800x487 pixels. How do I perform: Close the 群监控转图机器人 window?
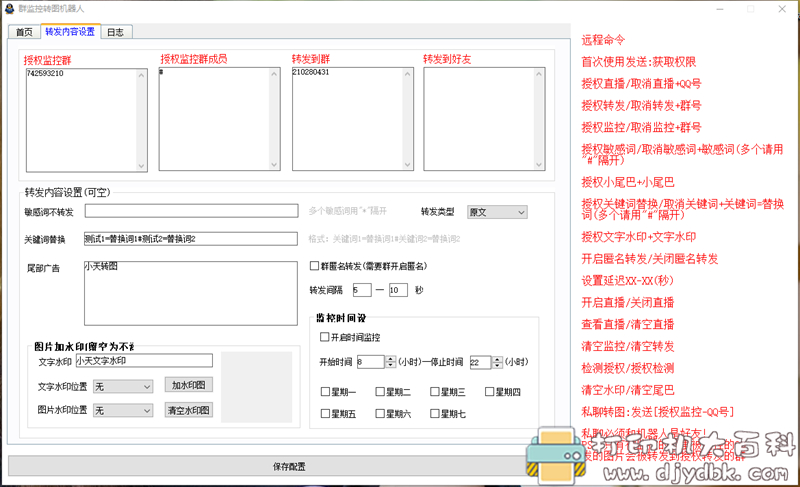782,9
